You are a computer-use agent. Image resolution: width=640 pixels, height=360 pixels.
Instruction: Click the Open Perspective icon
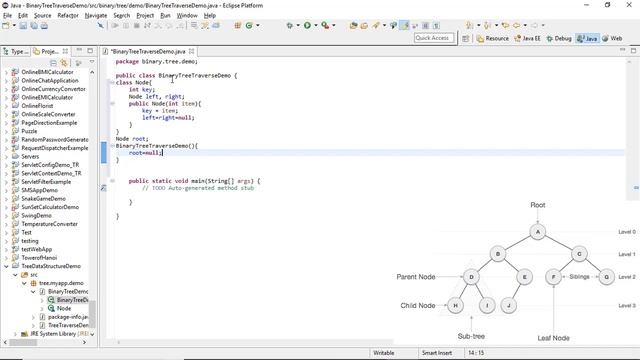[465, 38]
